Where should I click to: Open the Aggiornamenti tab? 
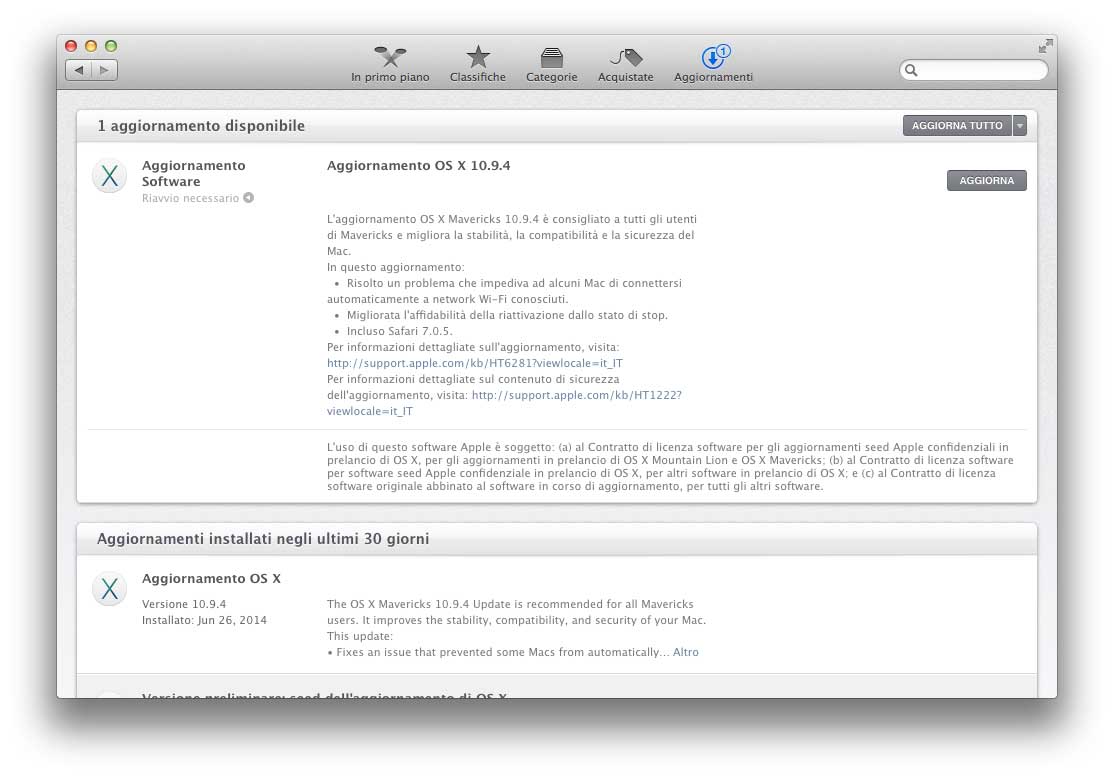713,64
